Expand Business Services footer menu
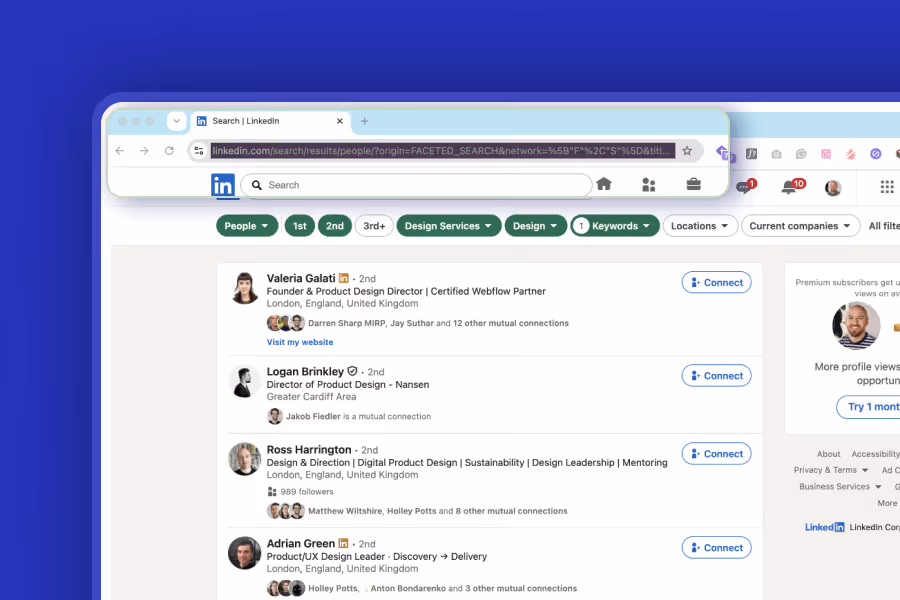This screenshot has width=900, height=600. click(840, 486)
